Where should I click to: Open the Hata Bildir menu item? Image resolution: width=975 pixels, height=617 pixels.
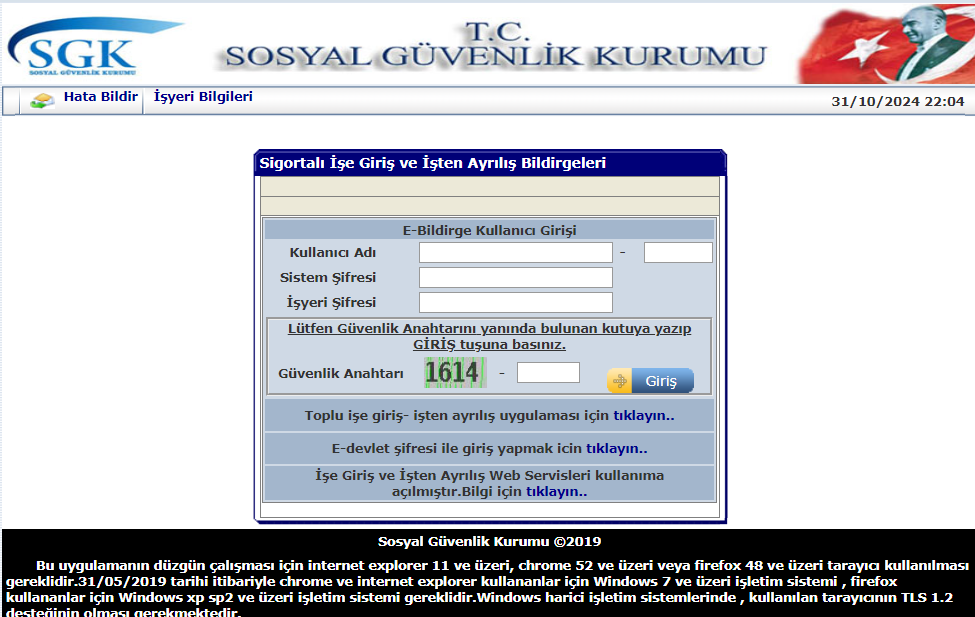pyautogui.click(x=101, y=96)
